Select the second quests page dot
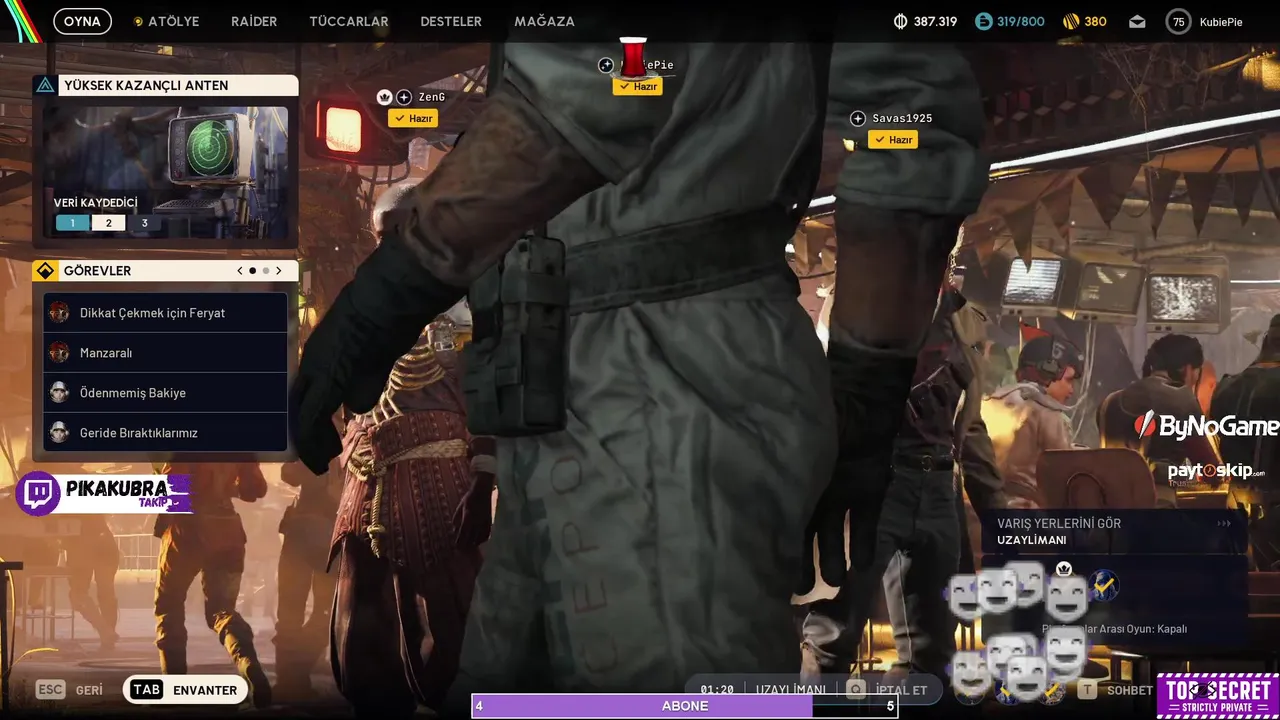The image size is (1280, 720). click(x=266, y=270)
